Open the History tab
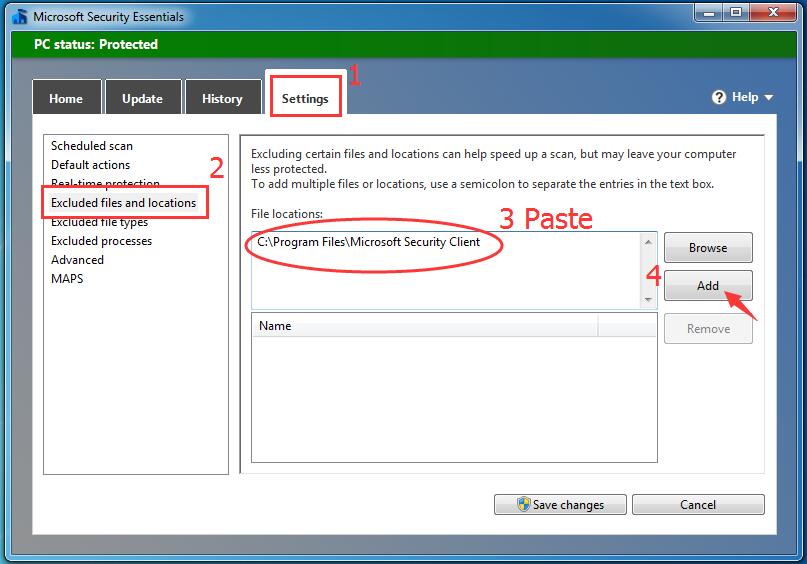807x564 pixels. click(x=222, y=98)
